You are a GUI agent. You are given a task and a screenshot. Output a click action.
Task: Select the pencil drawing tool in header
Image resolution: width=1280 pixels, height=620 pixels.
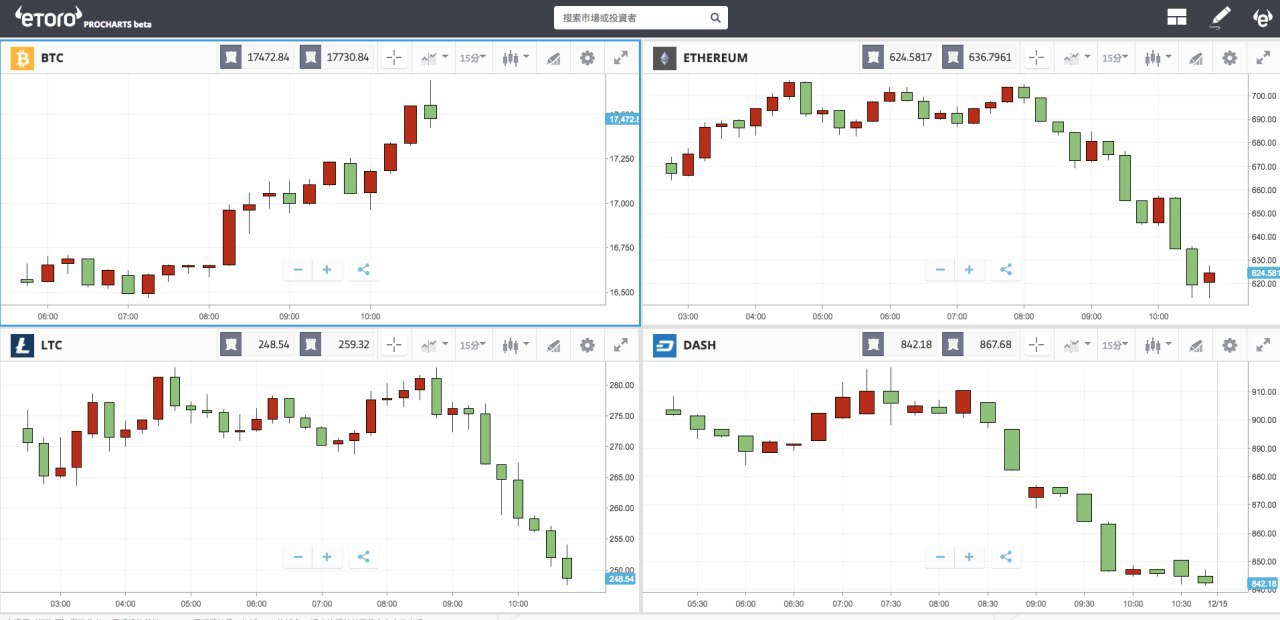1221,17
